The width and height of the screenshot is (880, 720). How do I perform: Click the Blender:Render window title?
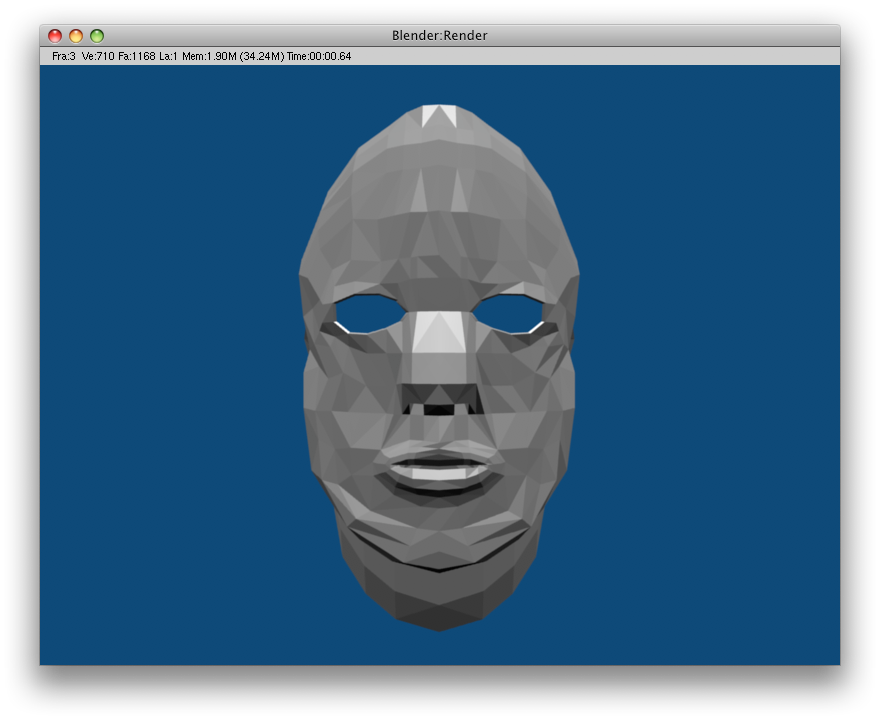click(440, 36)
